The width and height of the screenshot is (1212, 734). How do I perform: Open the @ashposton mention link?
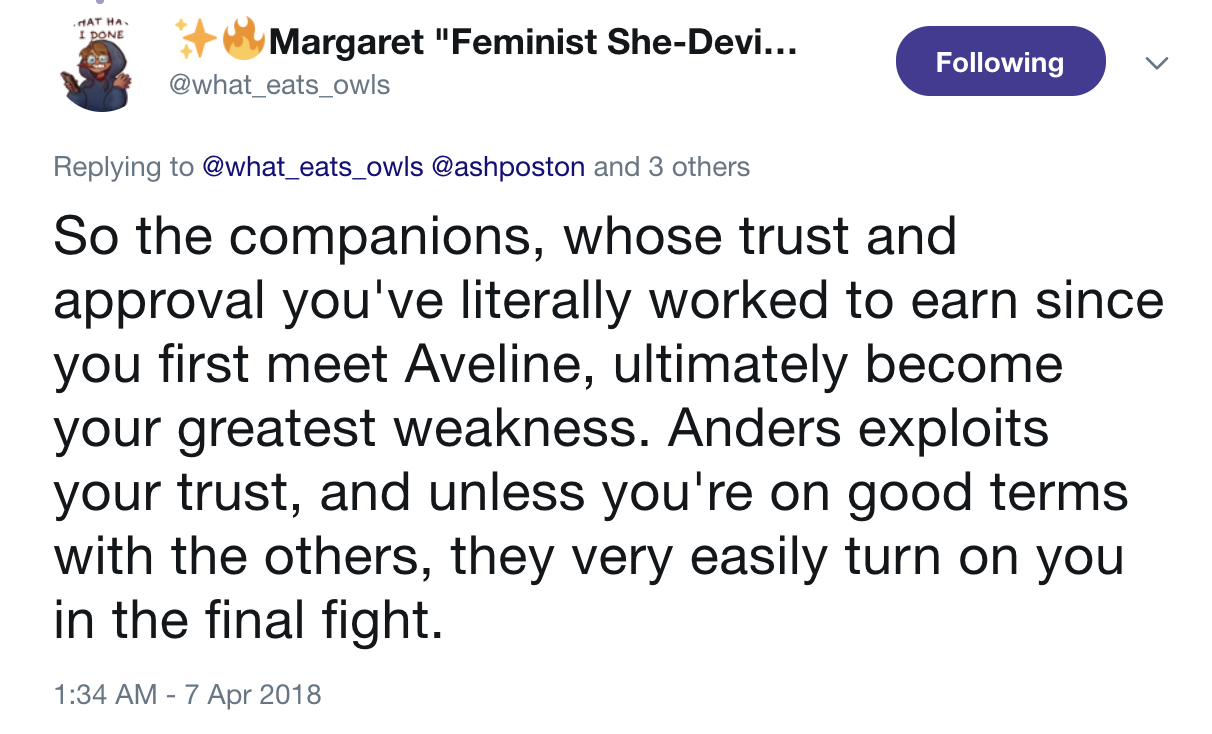point(508,166)
